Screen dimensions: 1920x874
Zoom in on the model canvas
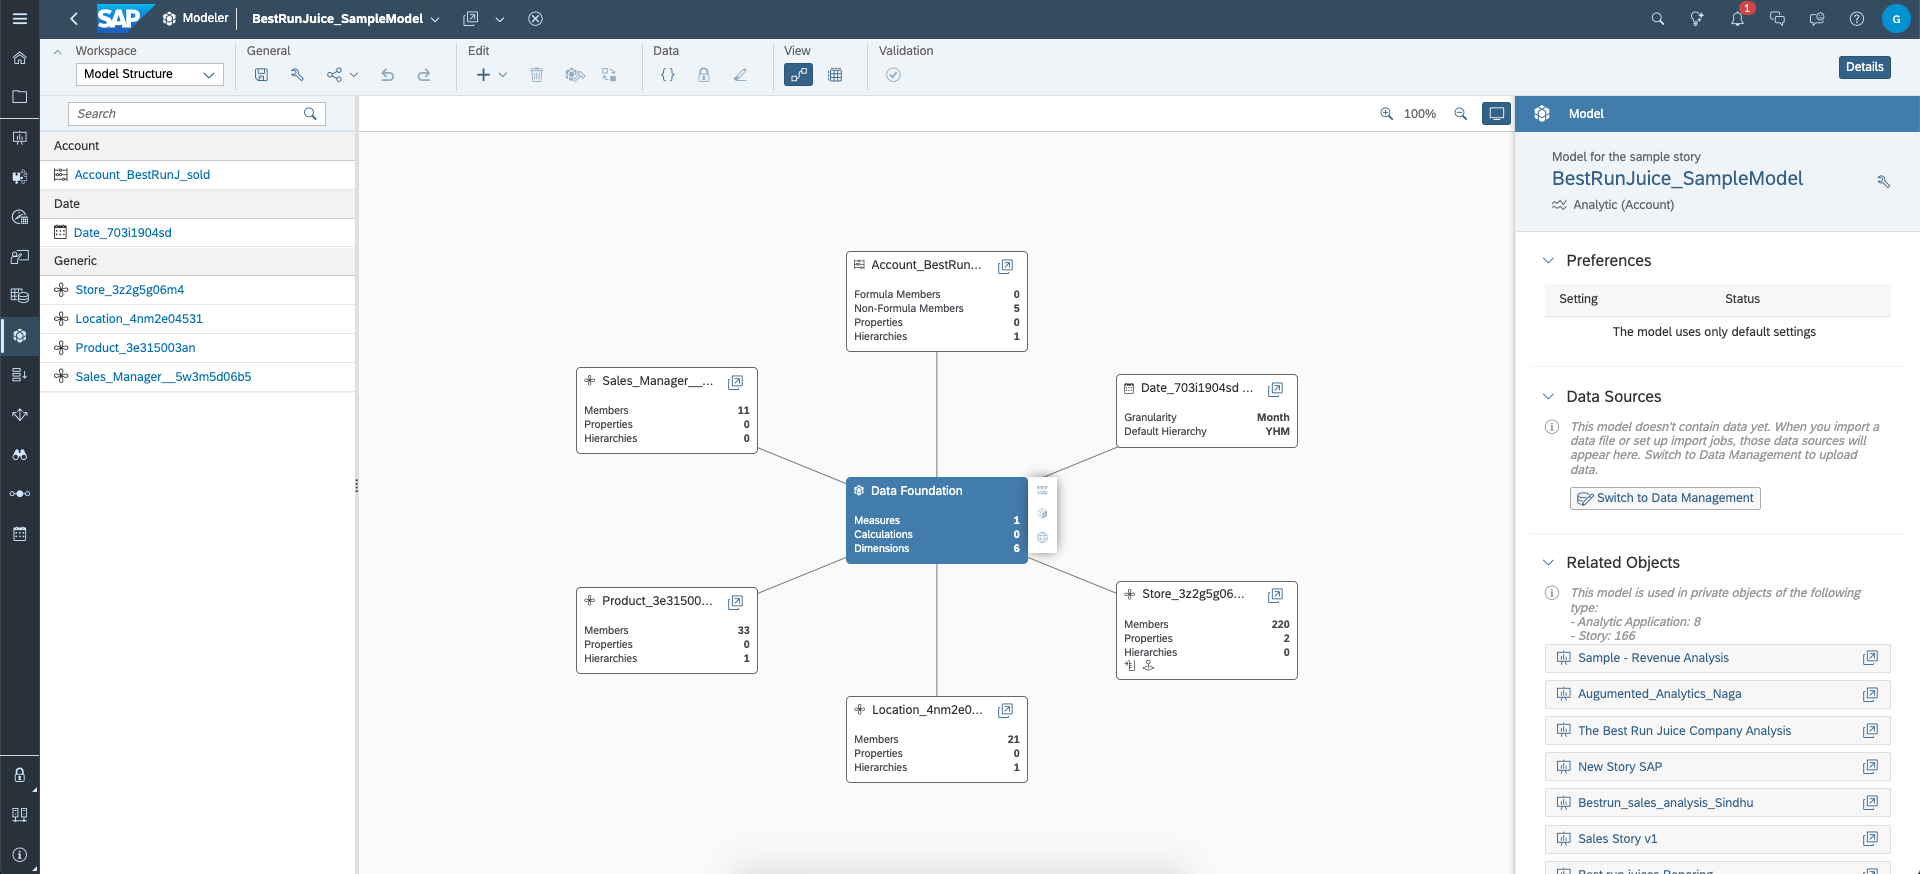[x=1387, y=114]
